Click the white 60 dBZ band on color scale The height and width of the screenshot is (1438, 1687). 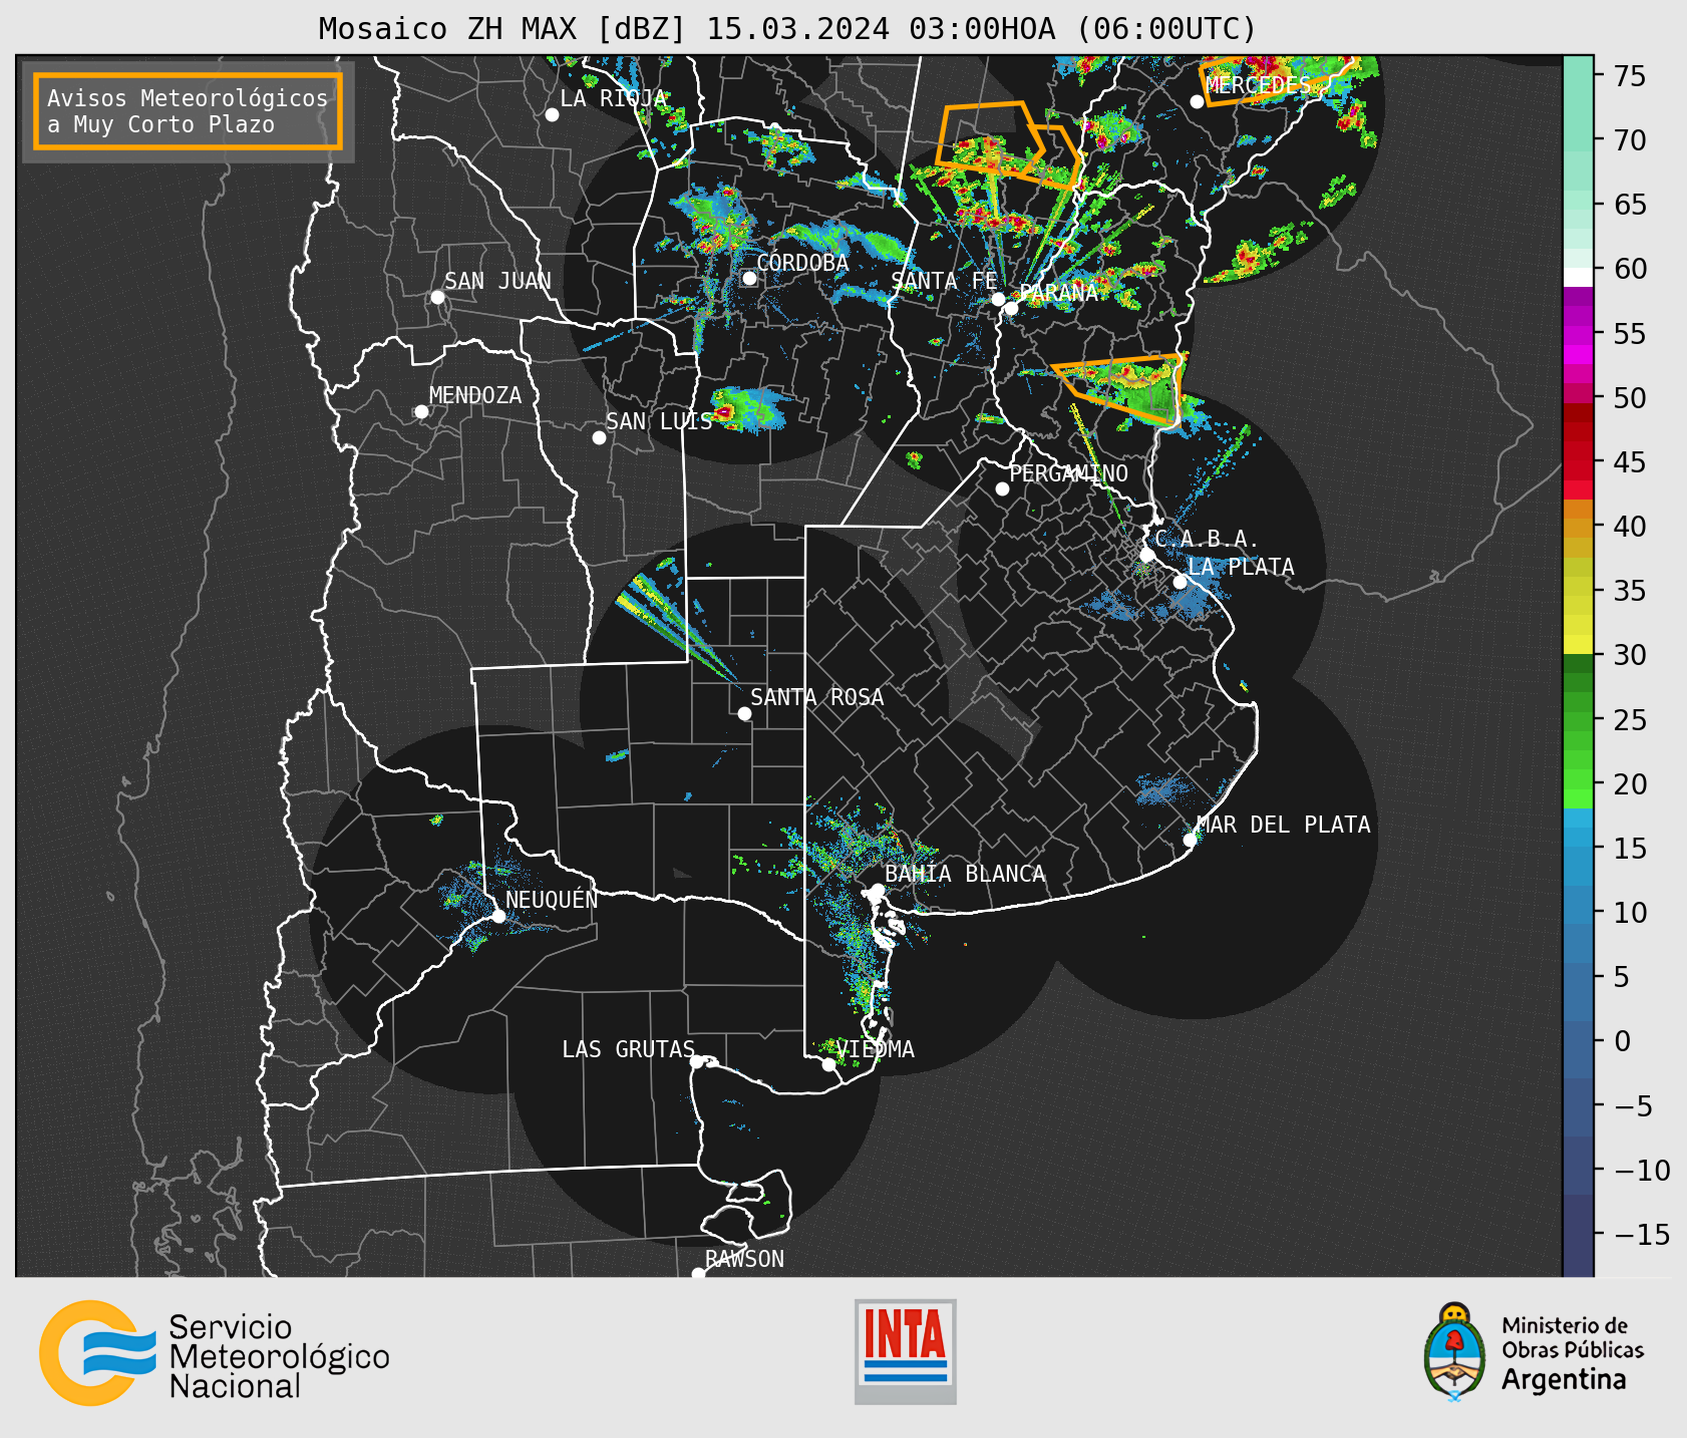(x=1578, y=277)
